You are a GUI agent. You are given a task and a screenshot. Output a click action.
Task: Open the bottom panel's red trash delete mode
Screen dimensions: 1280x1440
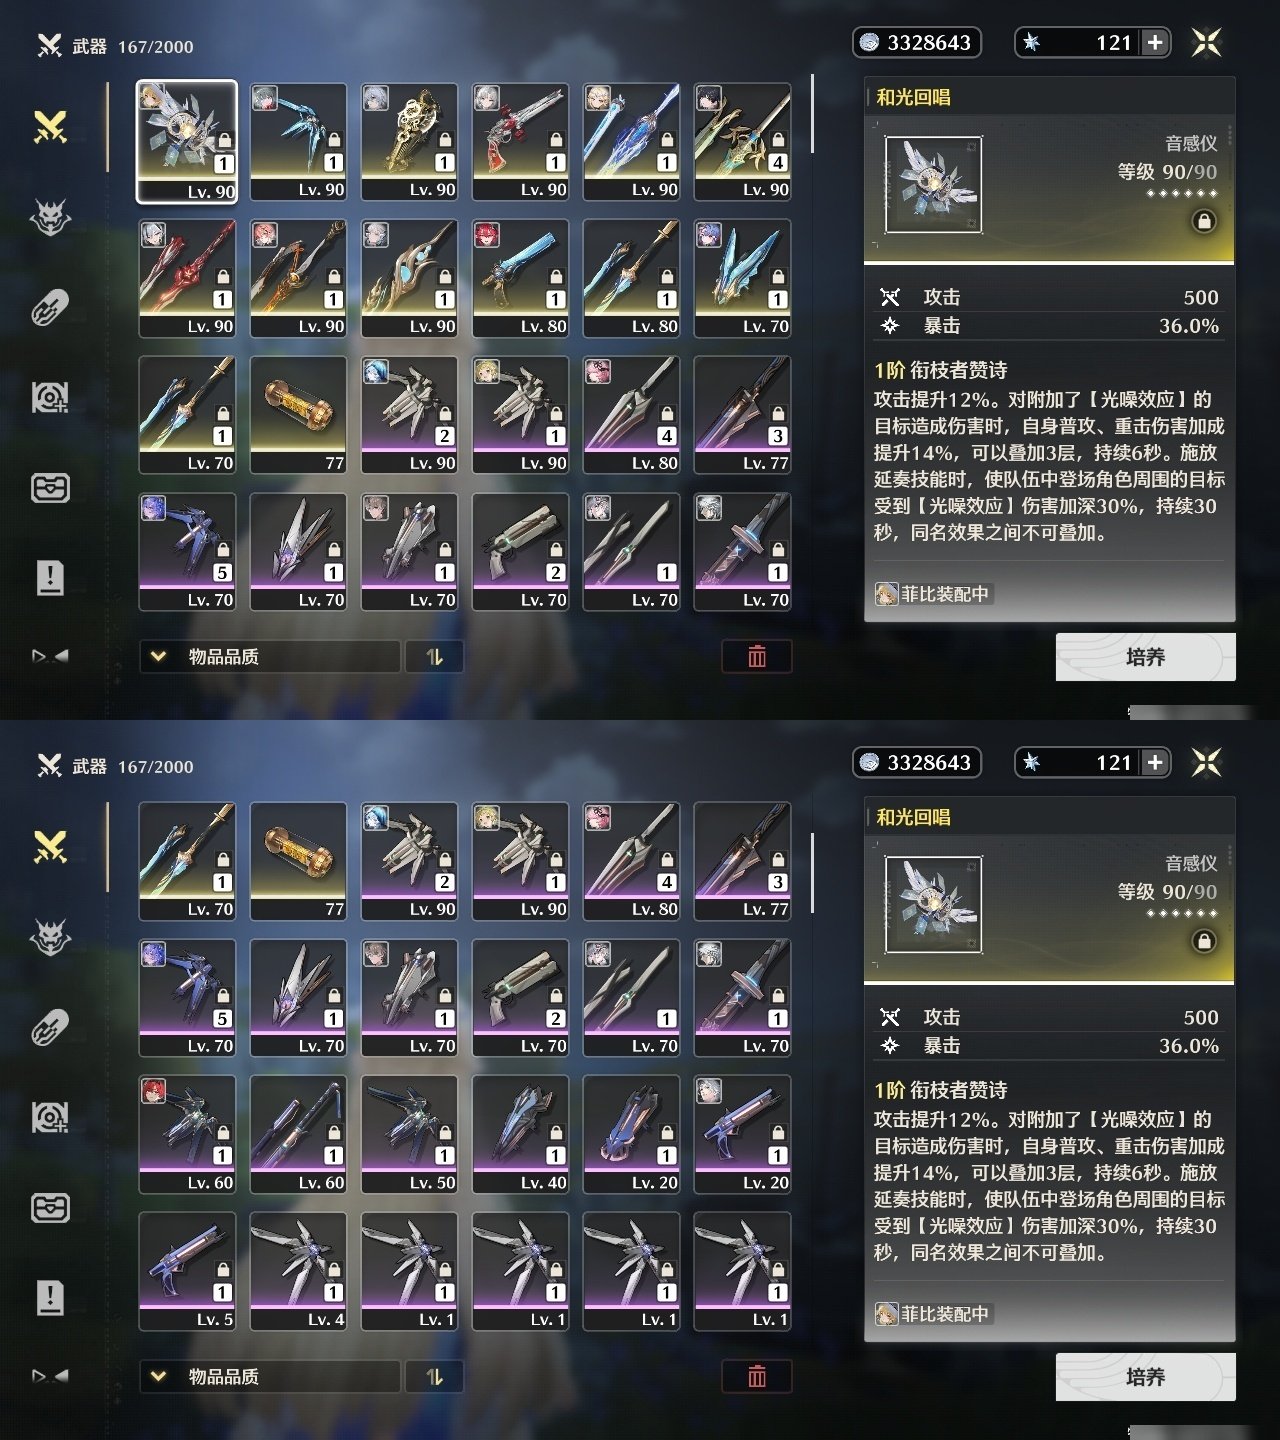(x=757, y=1376)
